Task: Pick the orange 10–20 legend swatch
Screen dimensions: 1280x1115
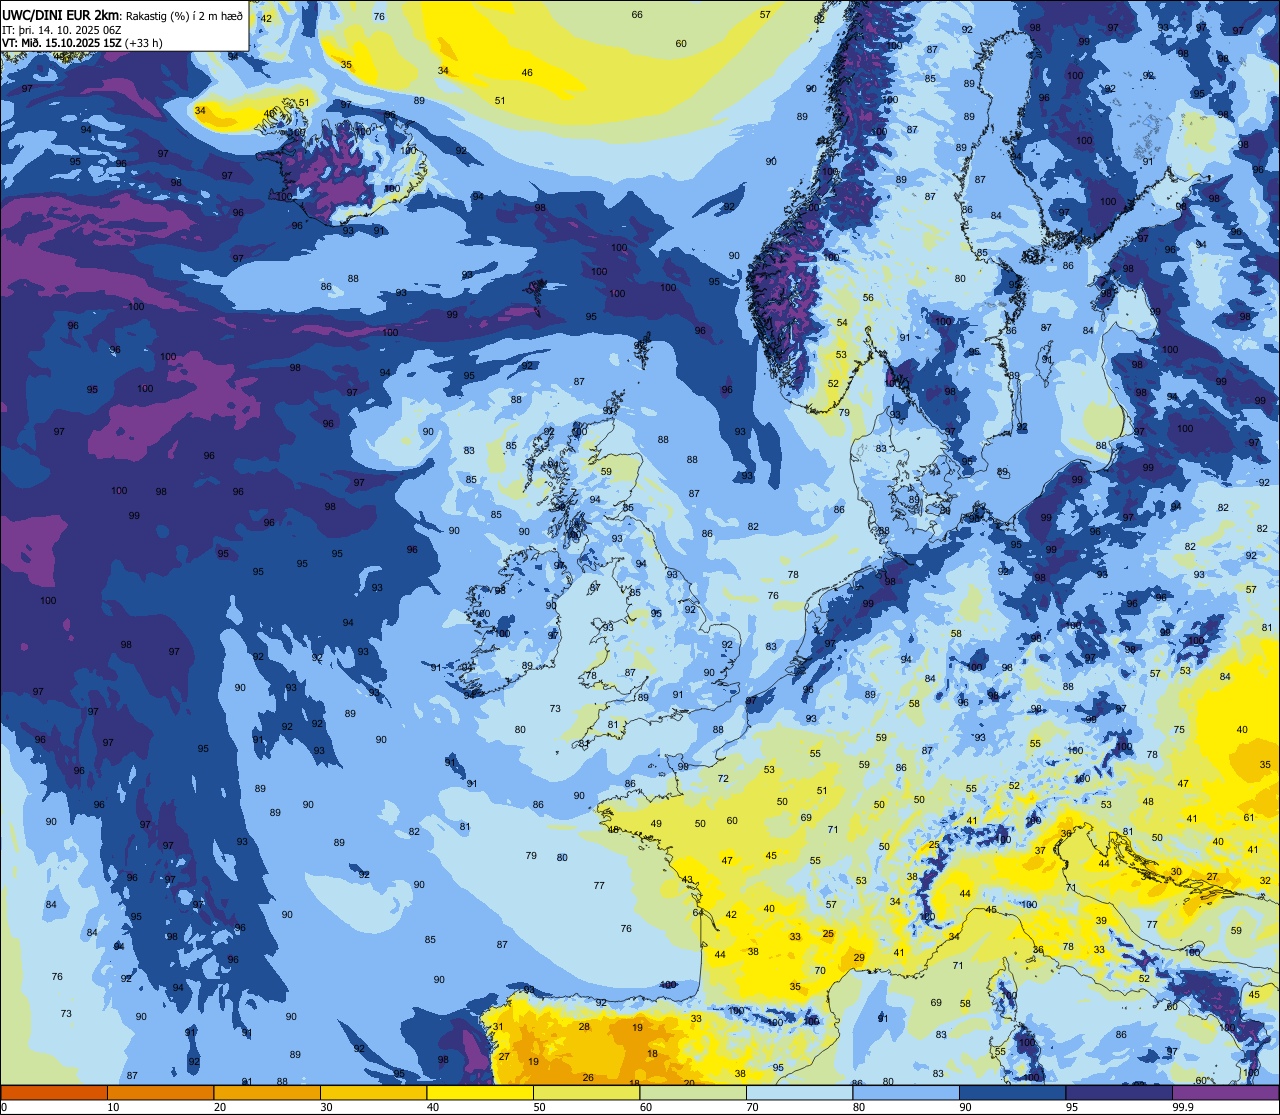Action: pyautogui.click(x=160, y=1092)
